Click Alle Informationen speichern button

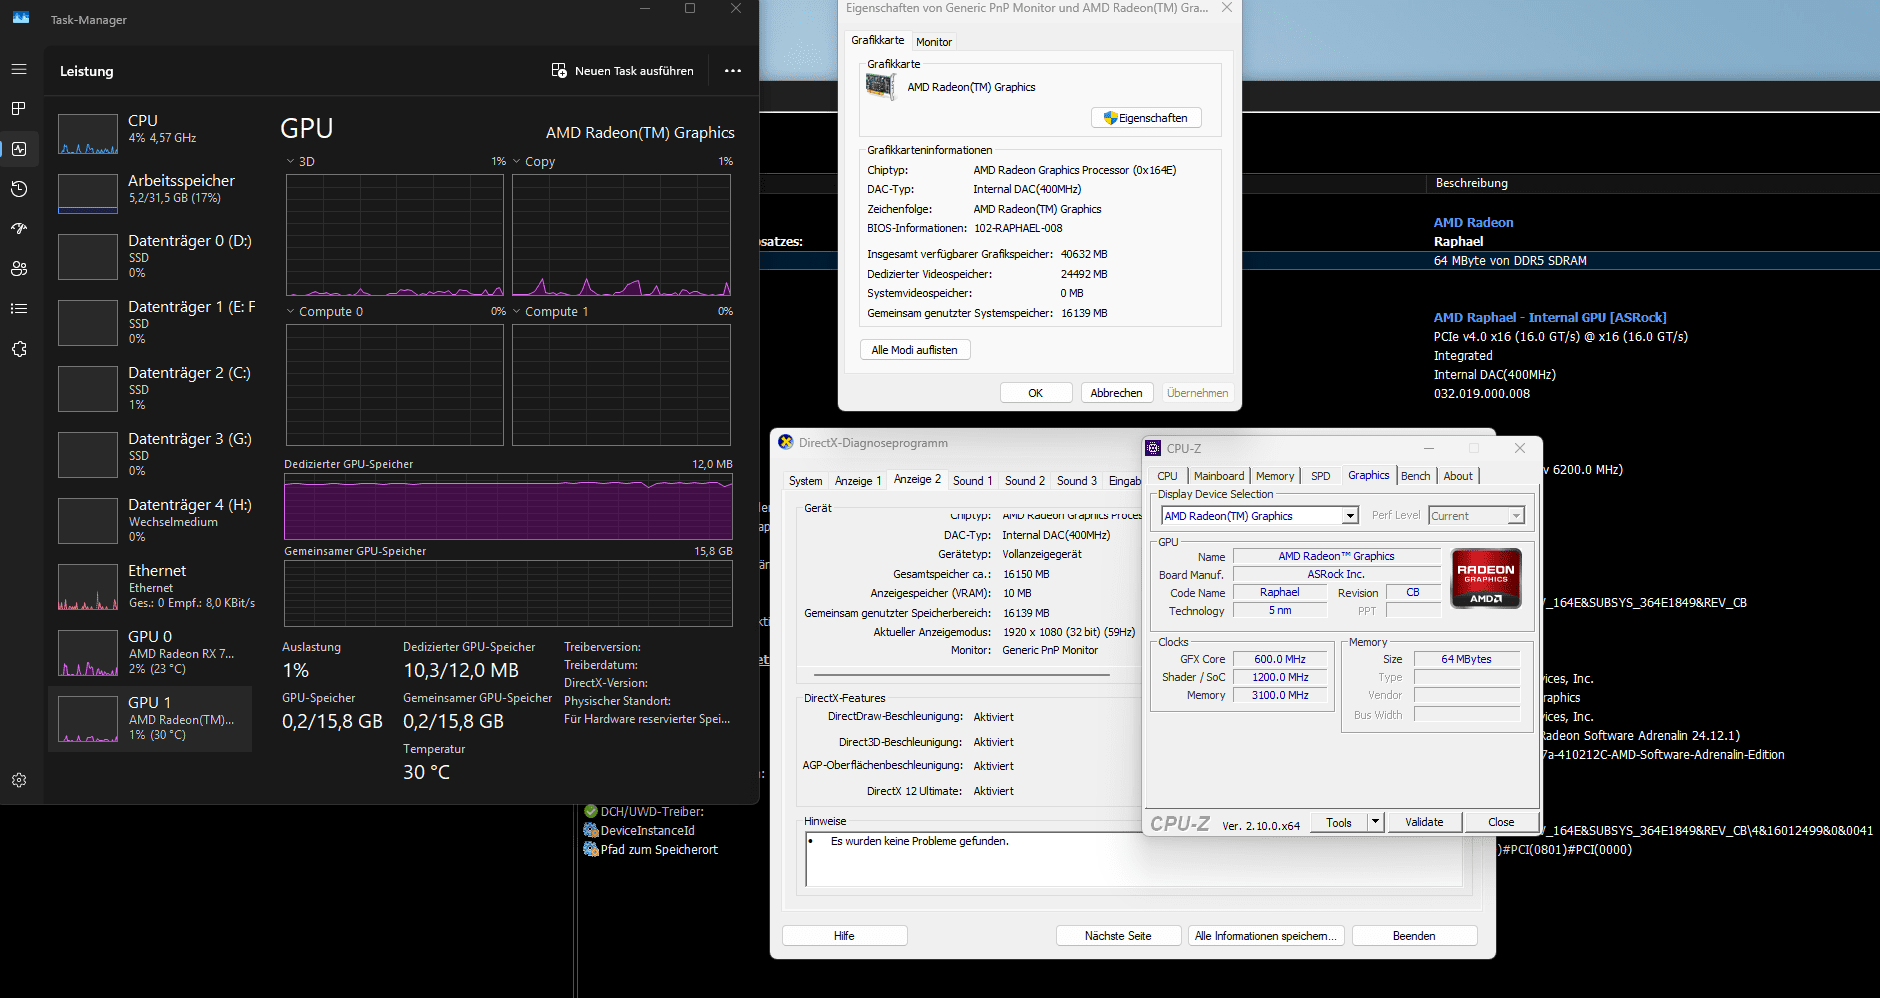pos(1266,936)
